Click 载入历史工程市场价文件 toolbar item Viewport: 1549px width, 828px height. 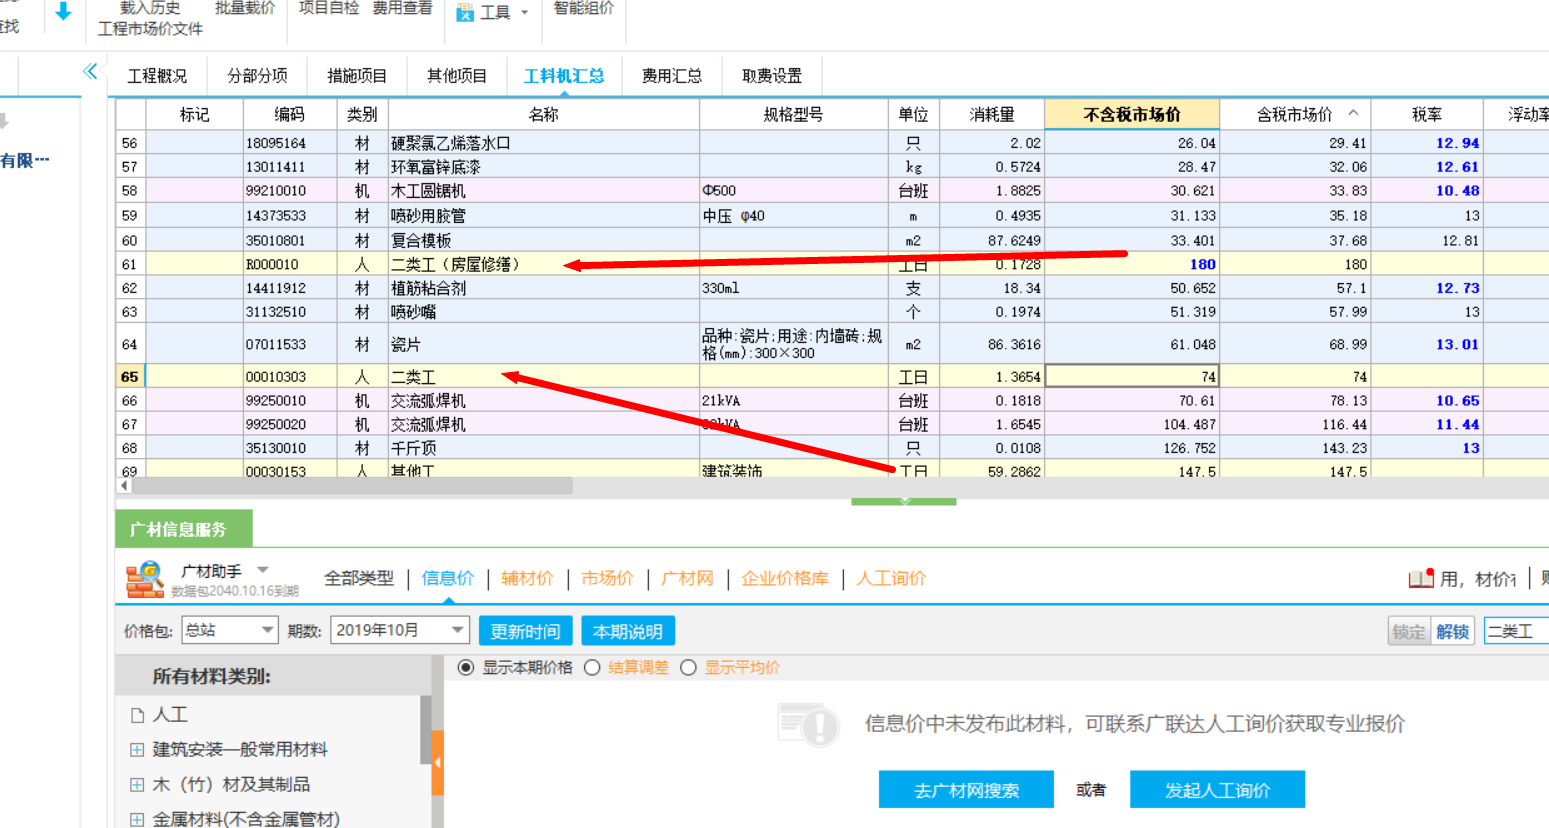[150, 18]
